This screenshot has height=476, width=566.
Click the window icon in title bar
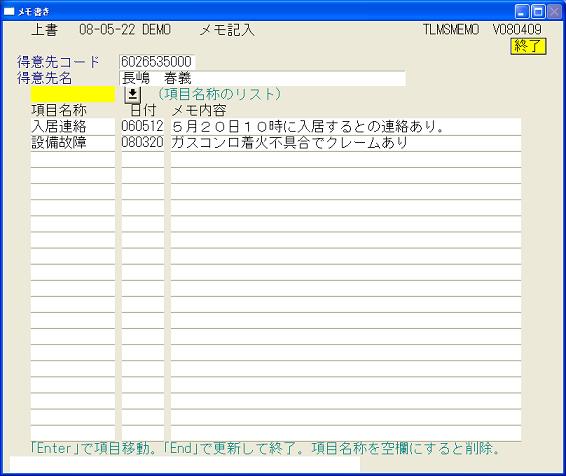tap(9, 12)
